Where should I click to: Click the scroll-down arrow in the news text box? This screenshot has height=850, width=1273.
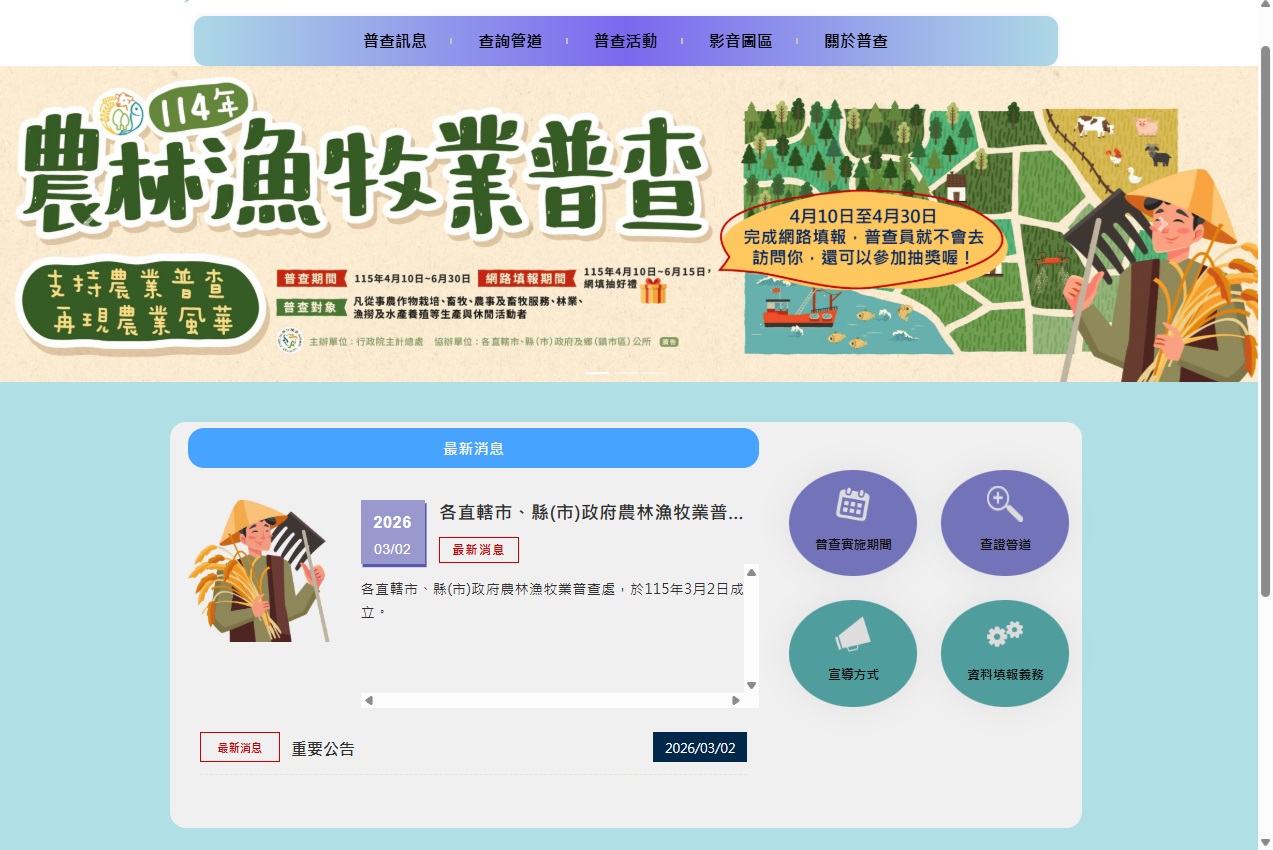click(x=750, y=686)
